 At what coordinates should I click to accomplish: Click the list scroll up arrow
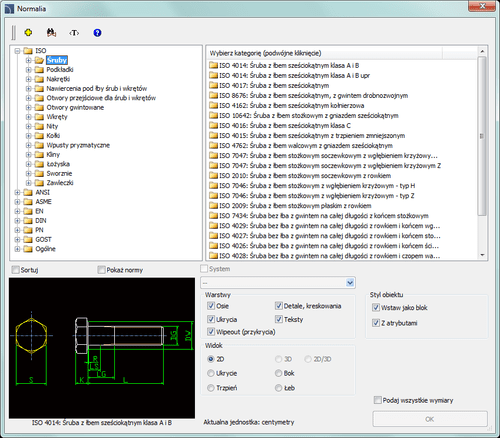(482, 51)
